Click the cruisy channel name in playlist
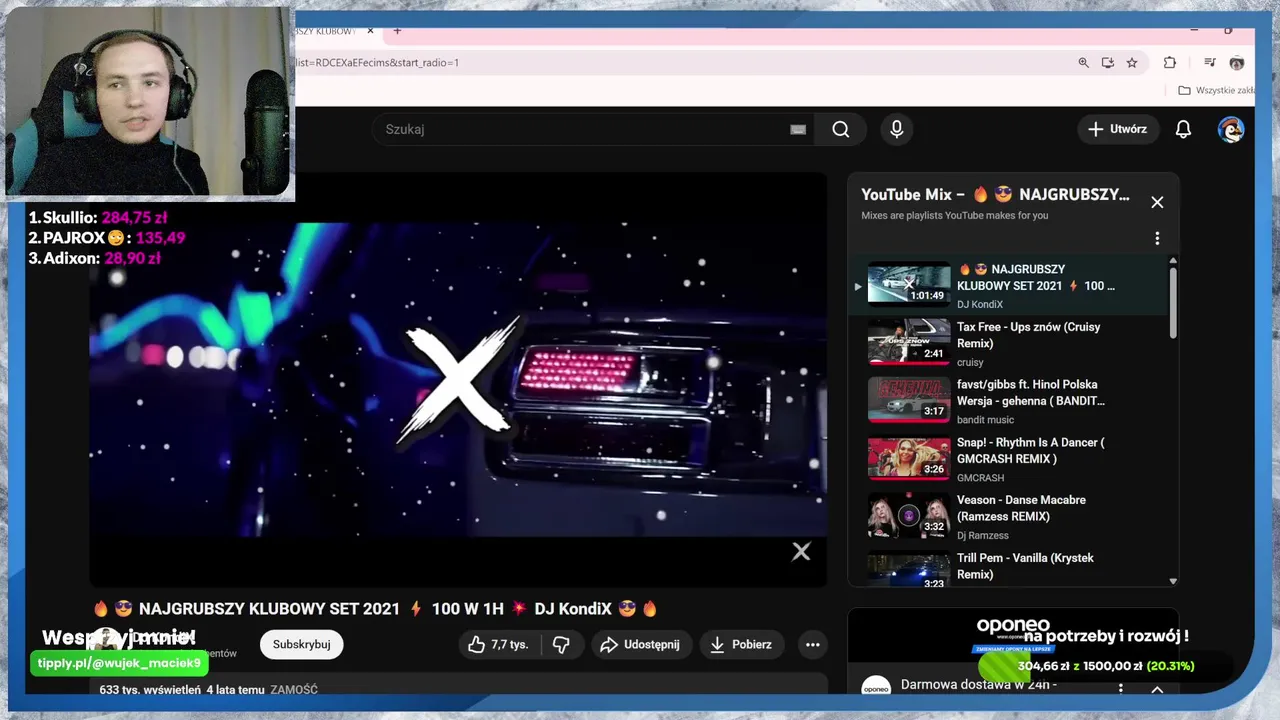The image size is (1280, 720). pos(970,362)
